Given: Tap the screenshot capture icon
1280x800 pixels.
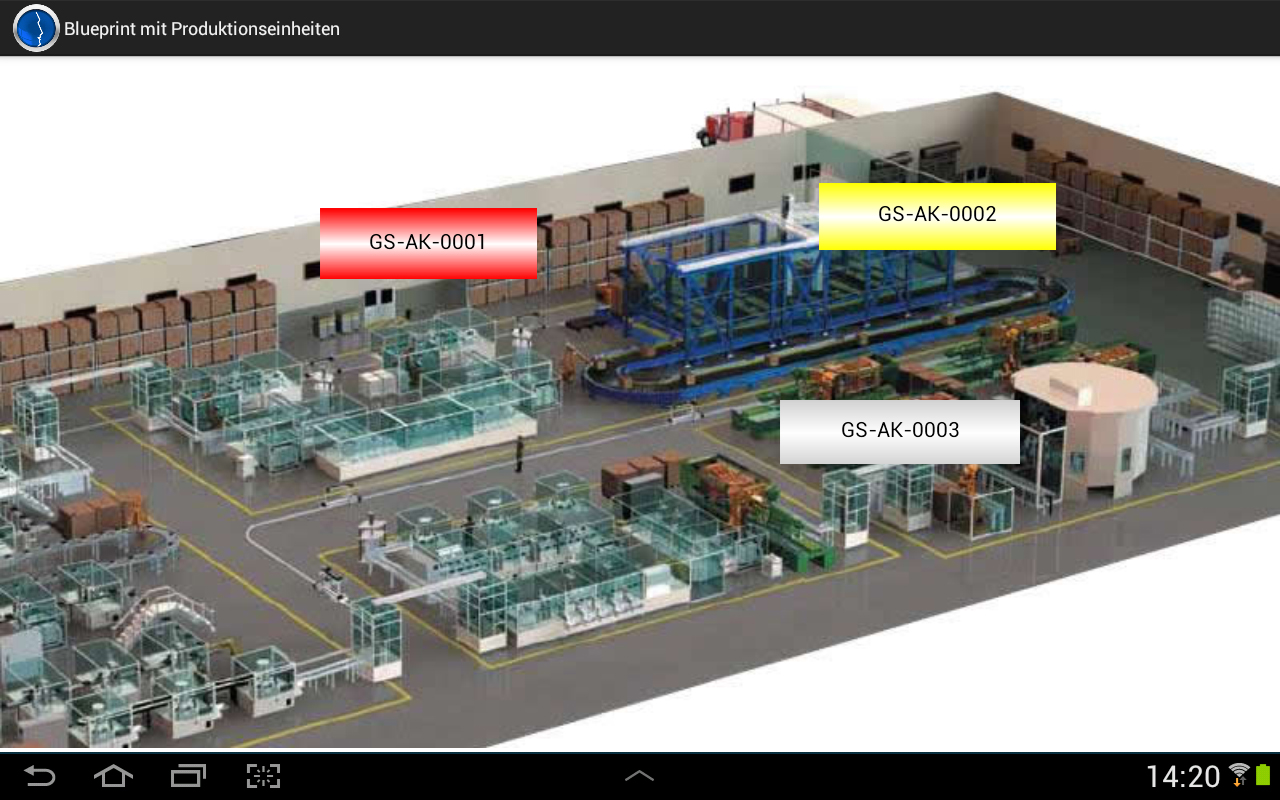Looking at the screenshot, I should 264,776.
